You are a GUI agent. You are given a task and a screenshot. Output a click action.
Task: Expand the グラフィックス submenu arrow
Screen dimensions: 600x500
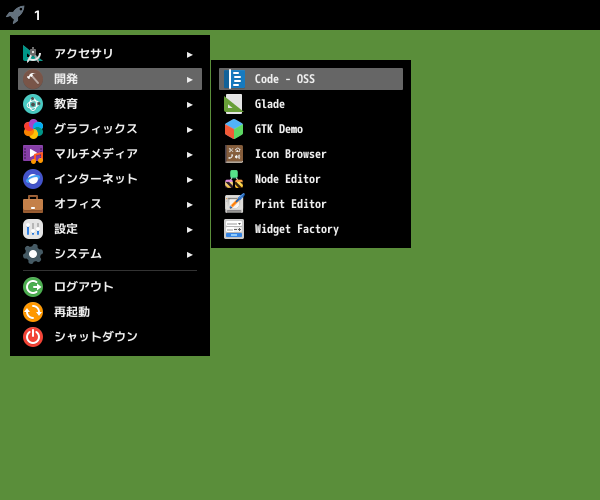pos(189,130)
